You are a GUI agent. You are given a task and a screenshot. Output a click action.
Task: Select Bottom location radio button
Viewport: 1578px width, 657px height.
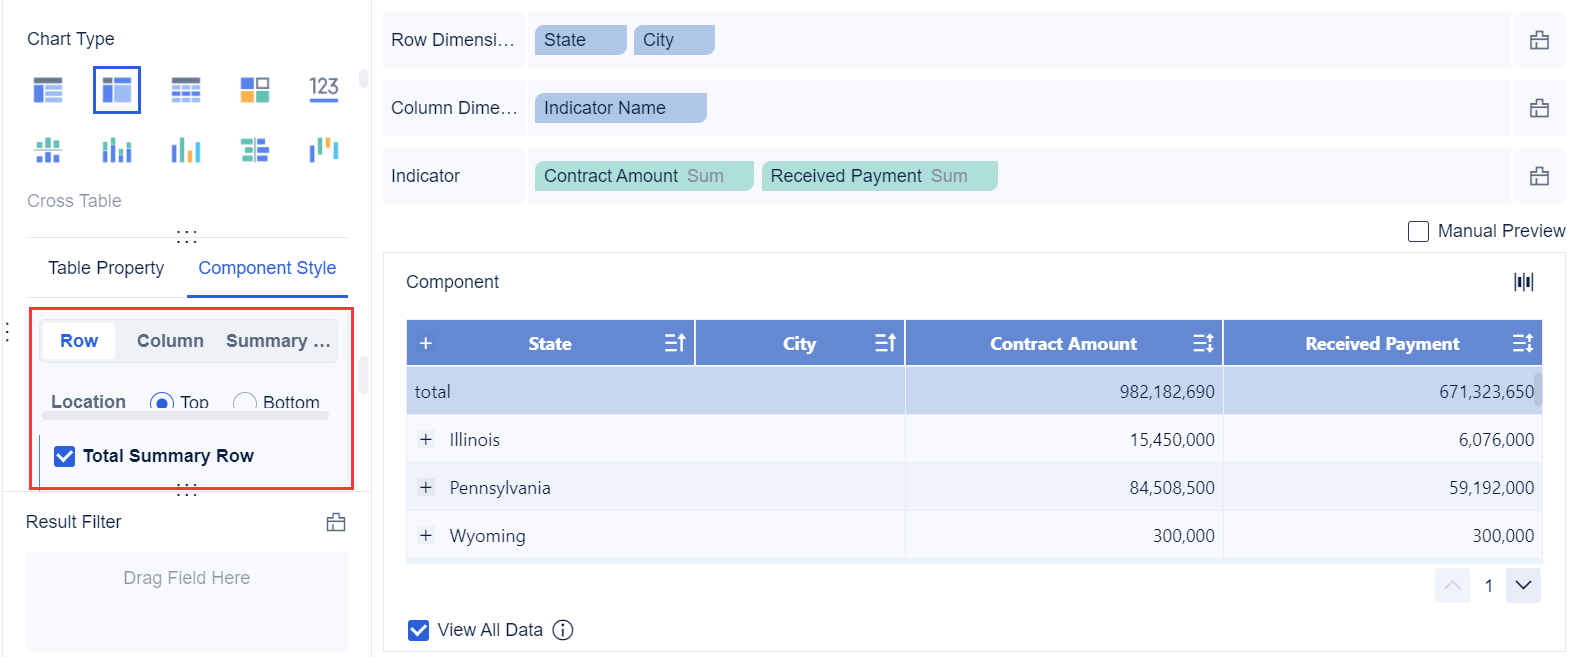tap(244, 402)
